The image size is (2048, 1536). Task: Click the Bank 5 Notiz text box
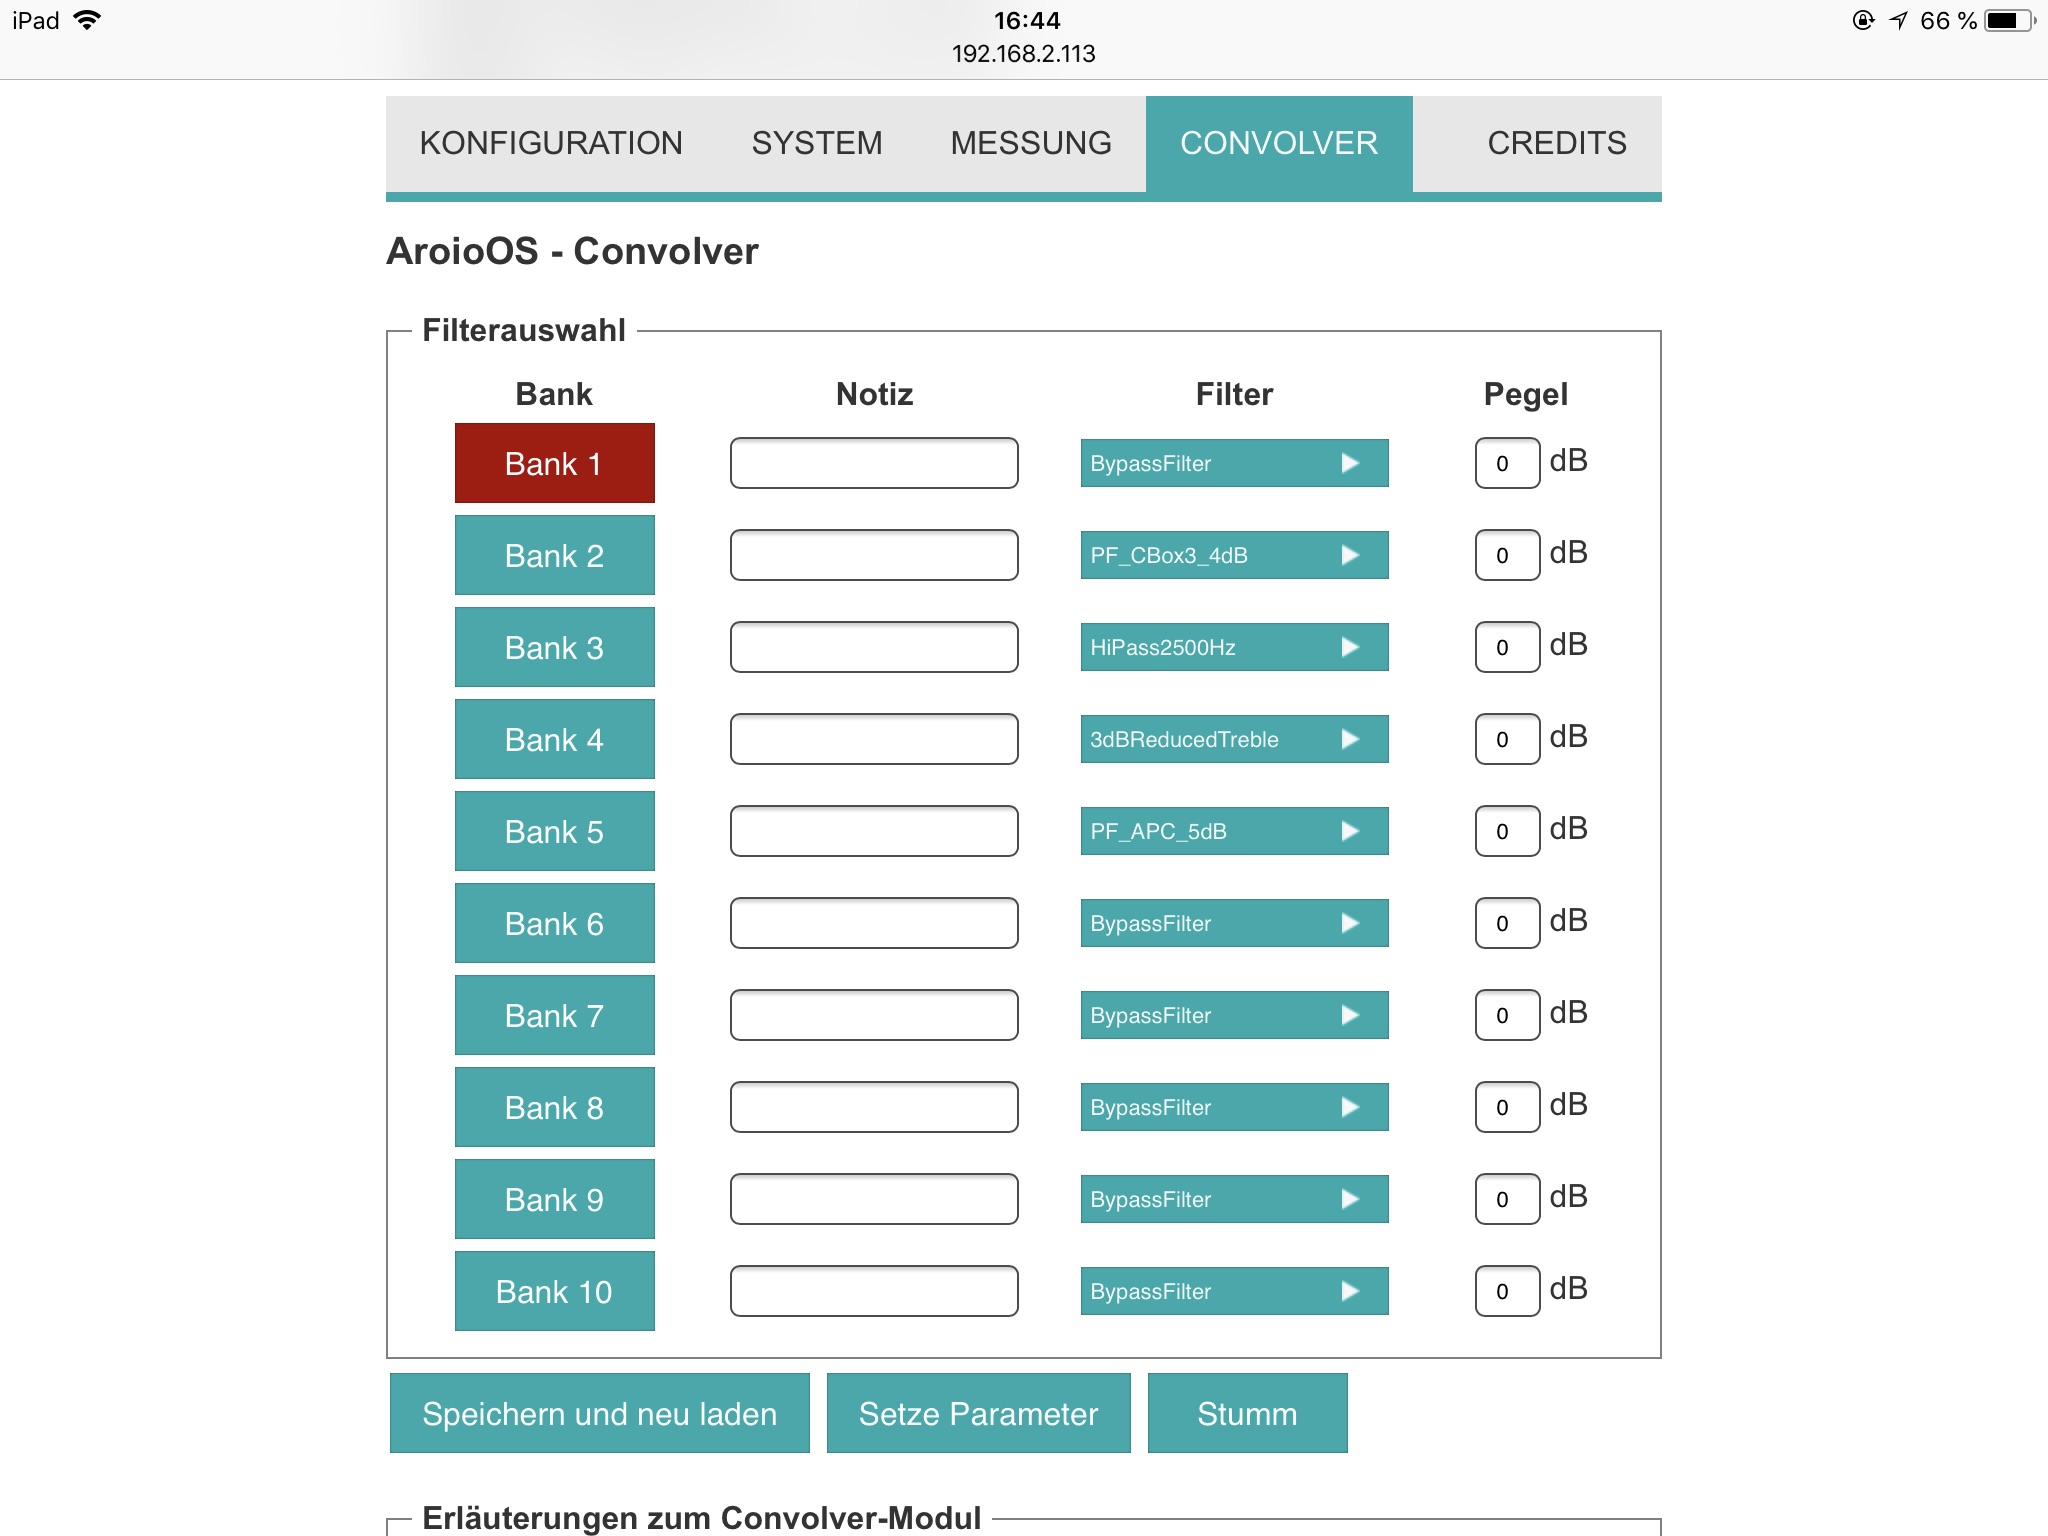pos(874,831)
